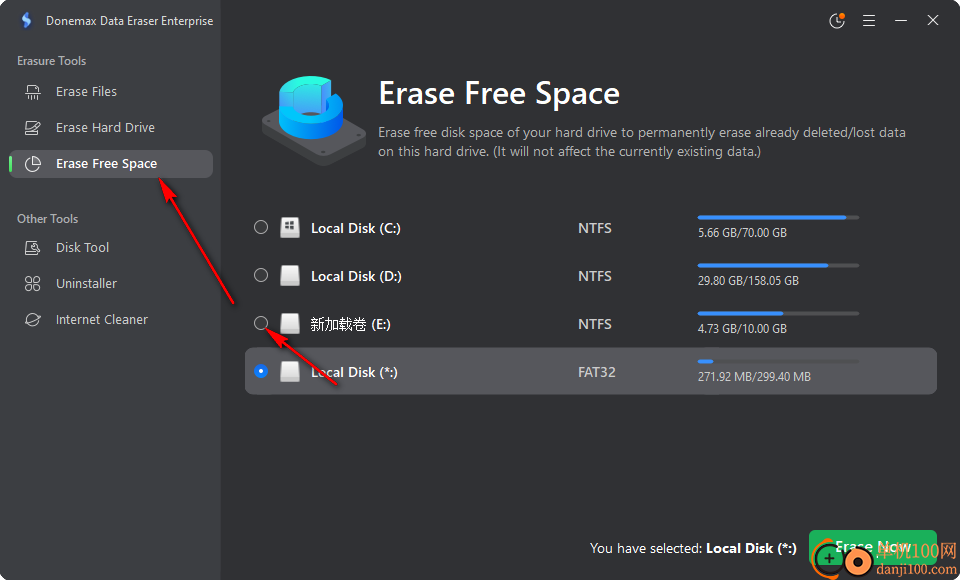Click the Erase Now button
The width and height of the screenshot is (960, 580).
click(872, 547)
